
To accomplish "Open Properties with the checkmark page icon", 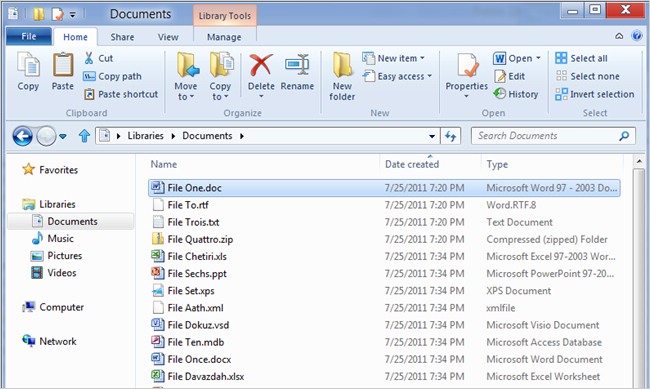I will (x=467, y=66).
